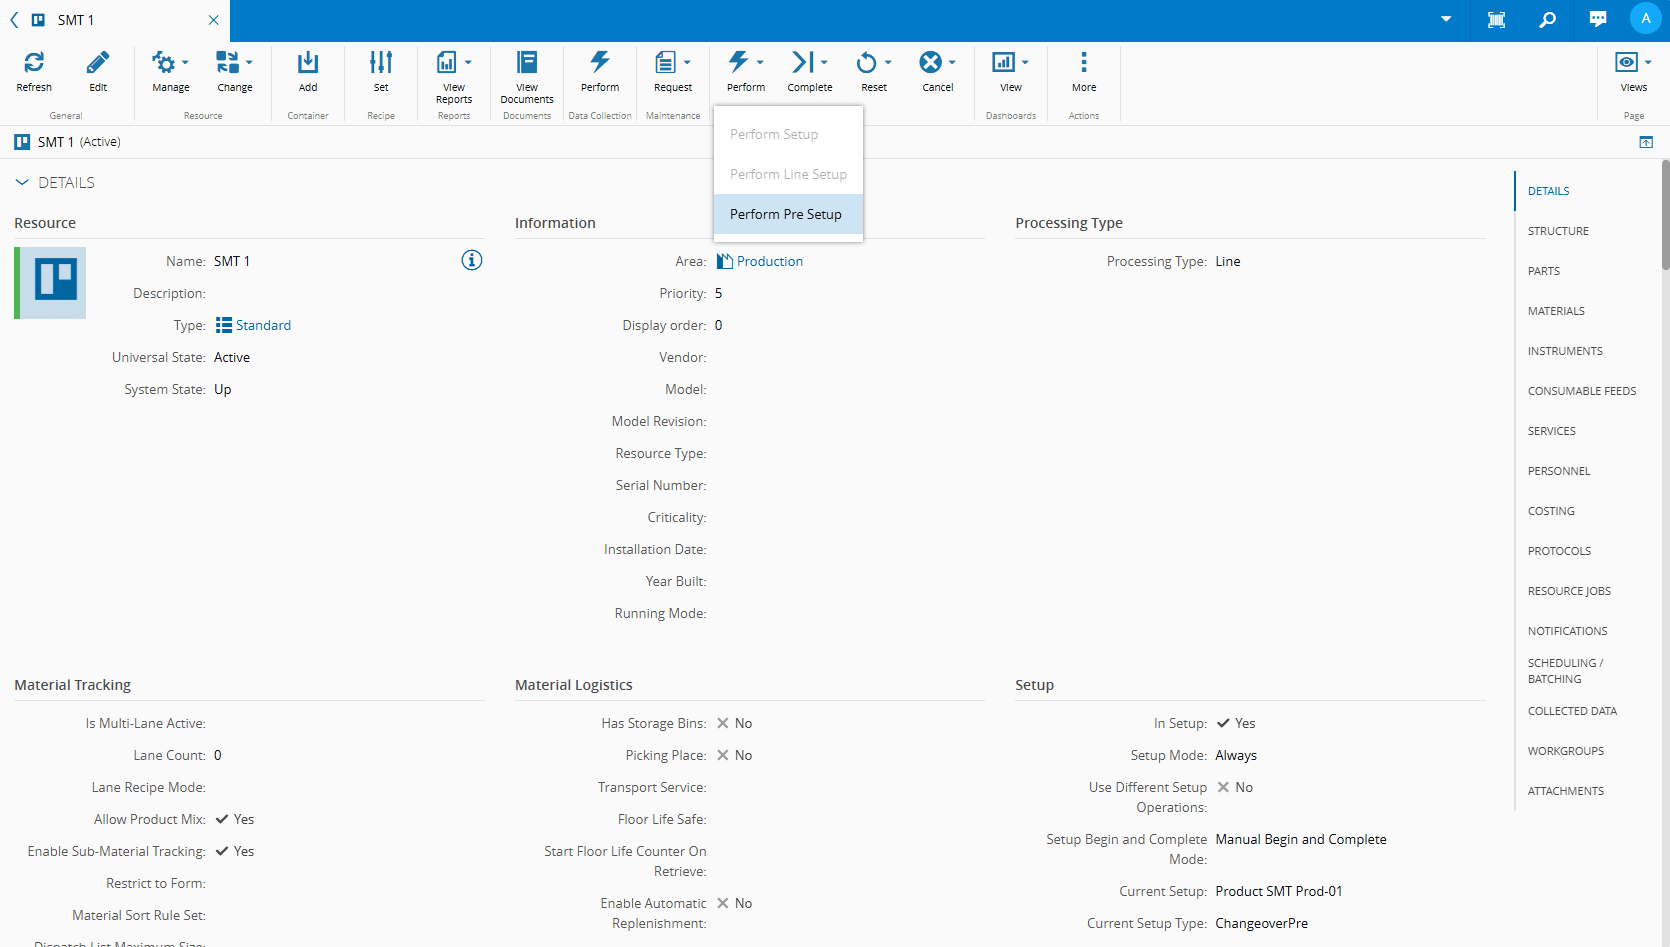Go to RESOURCE JOBS section
This screenshot has width=1670, height=947.
coord(1569,591)
